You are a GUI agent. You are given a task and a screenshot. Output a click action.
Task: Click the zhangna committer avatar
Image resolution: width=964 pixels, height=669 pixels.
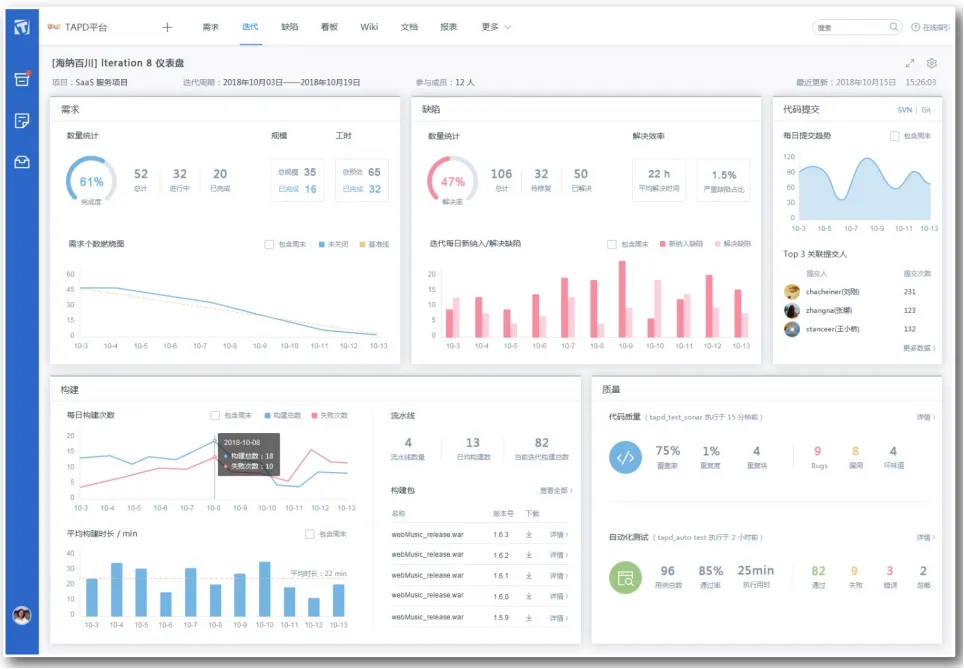[x=792, y=310]
